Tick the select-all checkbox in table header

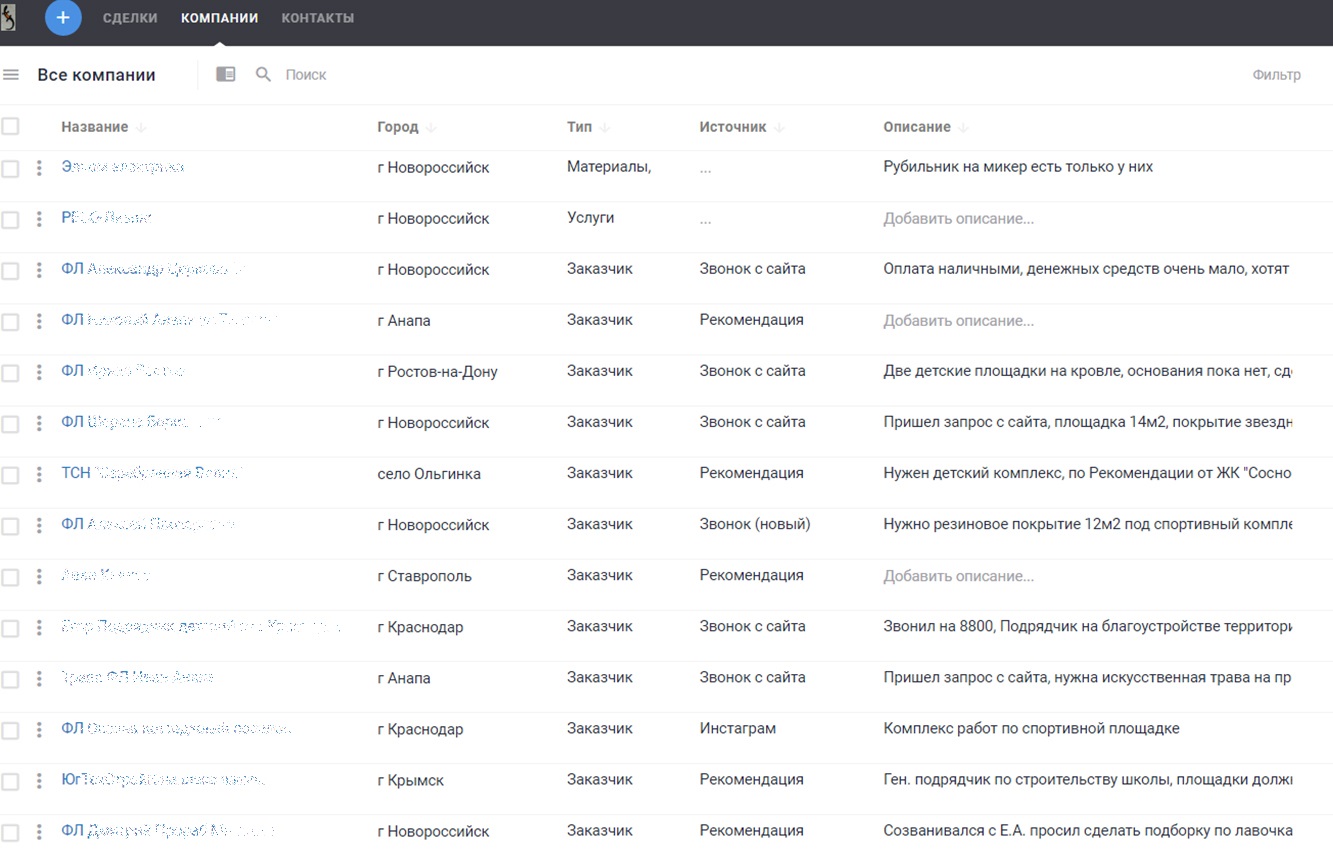click(x=10, y=127)
